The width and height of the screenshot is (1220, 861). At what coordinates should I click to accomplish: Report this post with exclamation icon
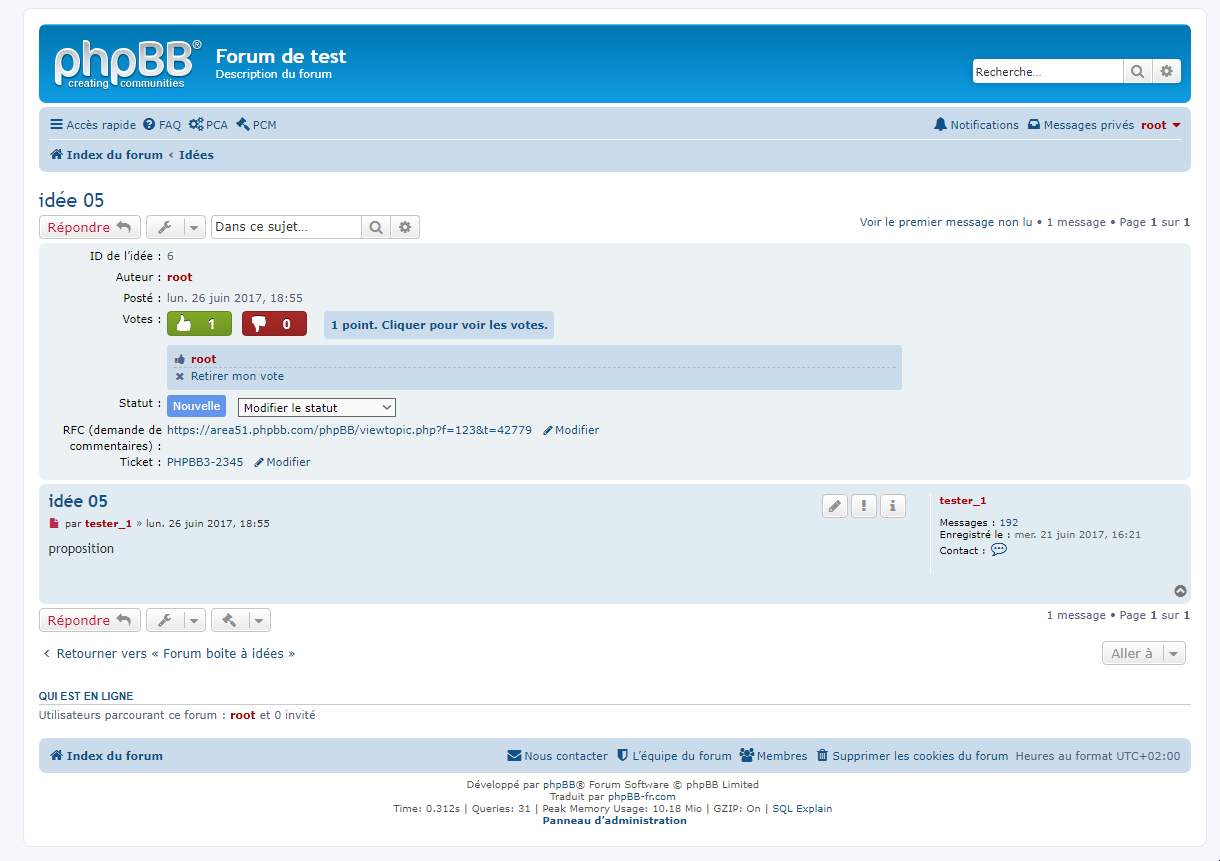coord(864,506)
